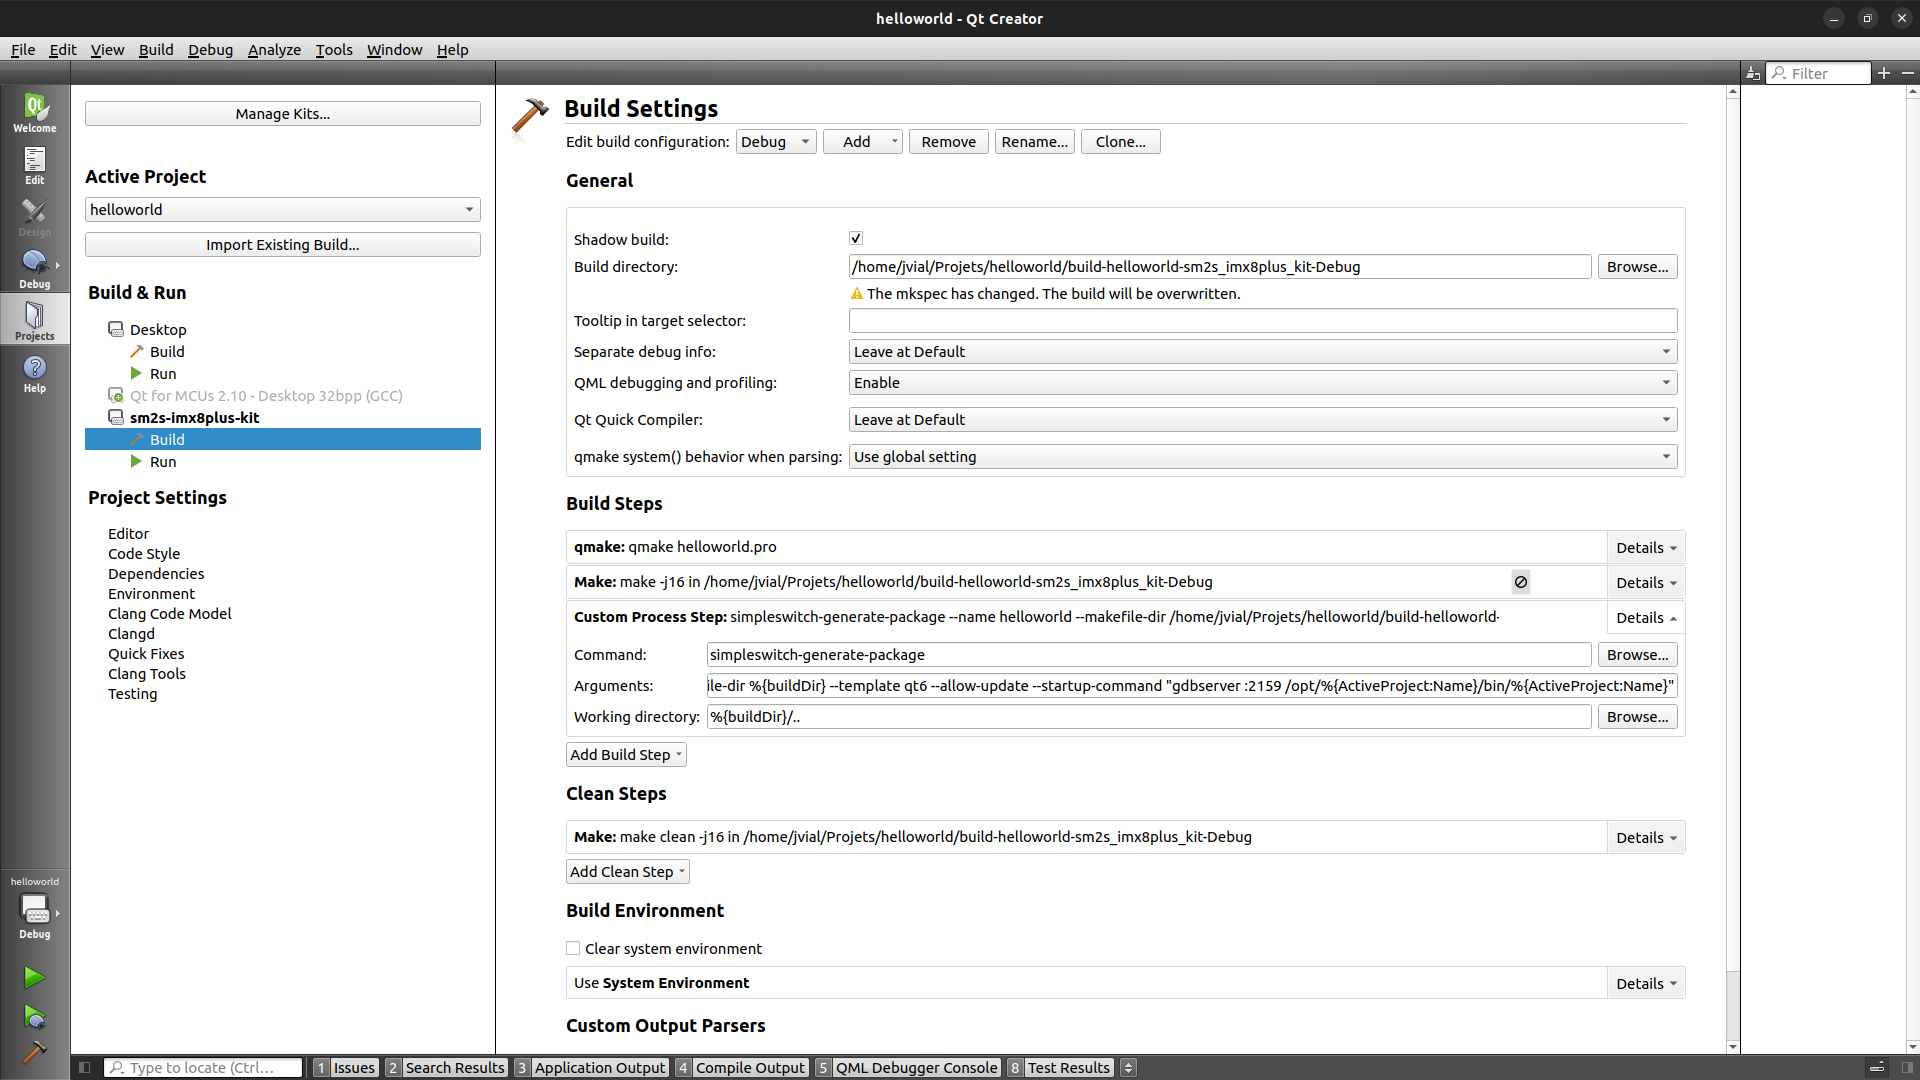Open the Help mode icon
This screenshot has width=1920, height=1080.
tap(35, 373)
